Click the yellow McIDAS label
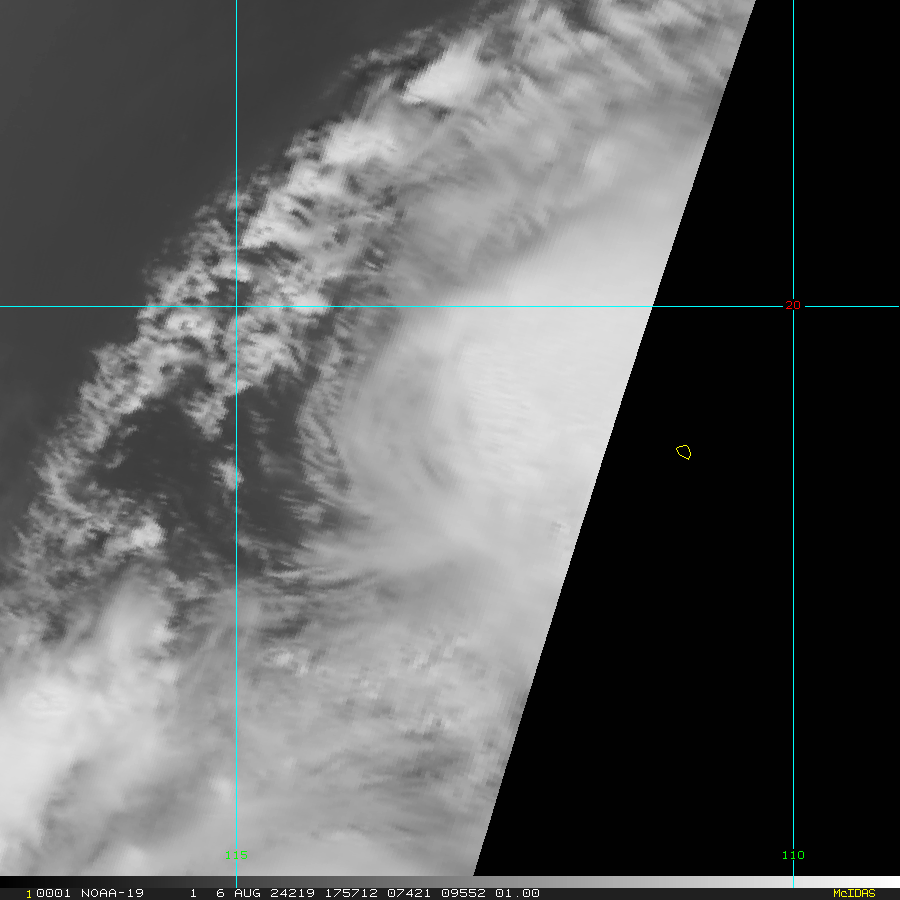 pos(853,893)
